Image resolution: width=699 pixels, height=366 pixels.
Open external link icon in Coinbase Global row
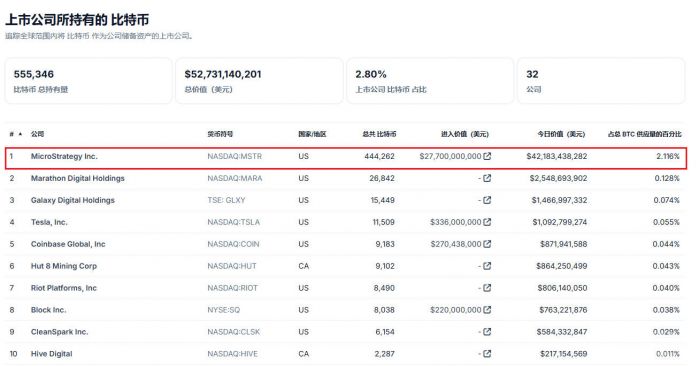tap(487, 244)
